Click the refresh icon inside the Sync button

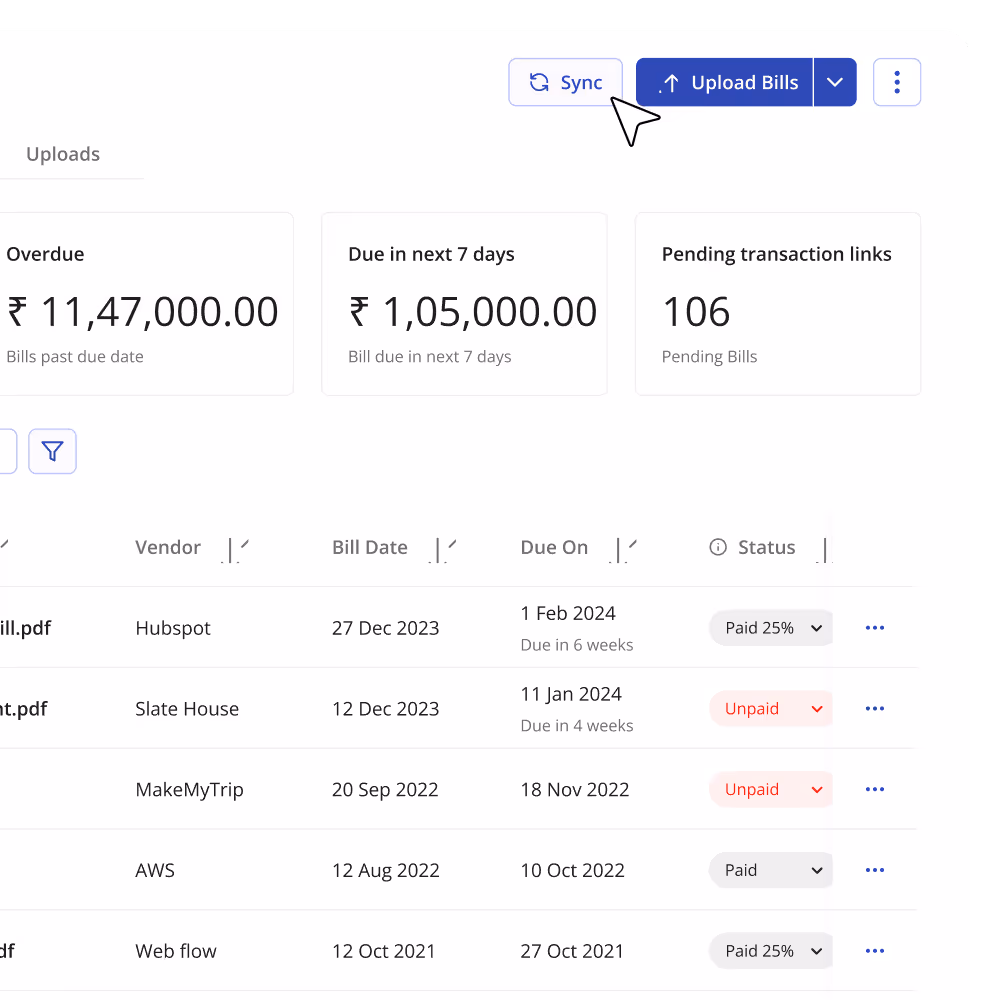[x=540, y=82]
